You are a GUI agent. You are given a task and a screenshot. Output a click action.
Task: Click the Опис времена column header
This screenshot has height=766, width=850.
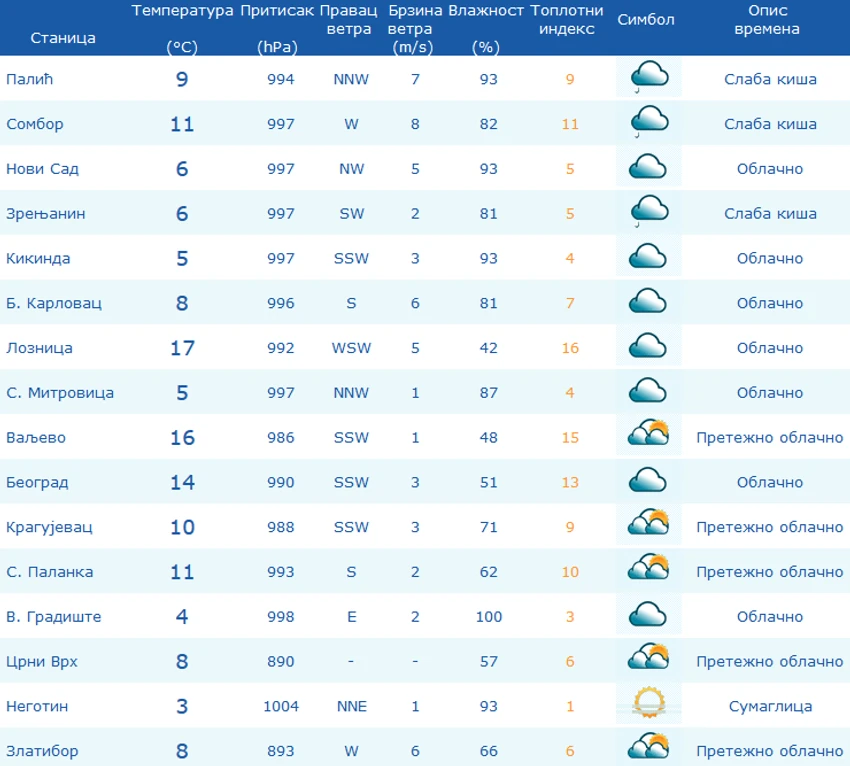click(767, 20)
